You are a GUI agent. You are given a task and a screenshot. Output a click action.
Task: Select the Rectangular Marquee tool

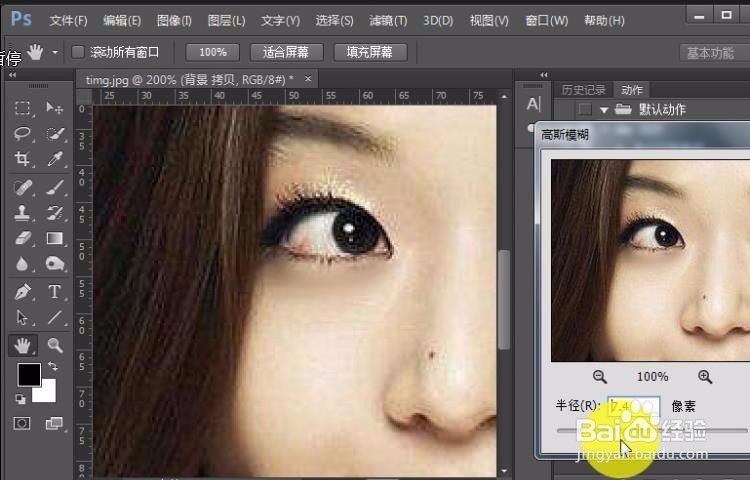(x=22, y=108)
